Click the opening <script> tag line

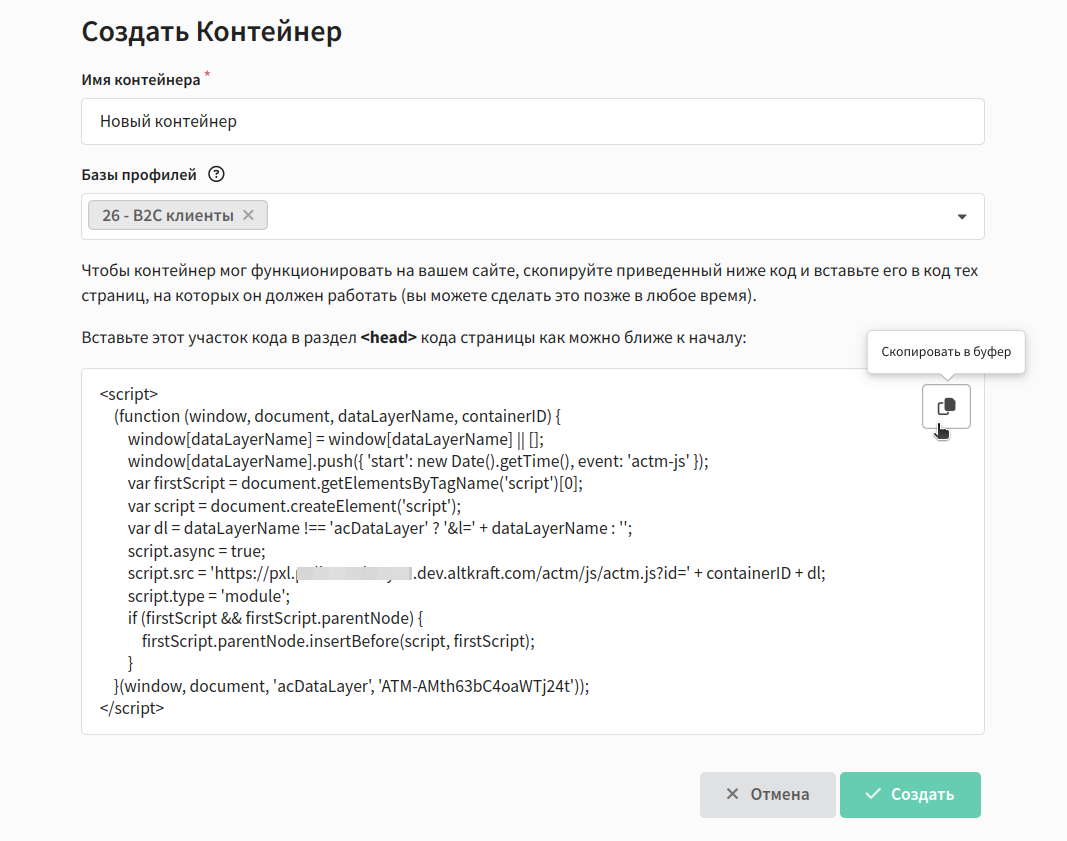pyautogui.click(x=129, y=394)
